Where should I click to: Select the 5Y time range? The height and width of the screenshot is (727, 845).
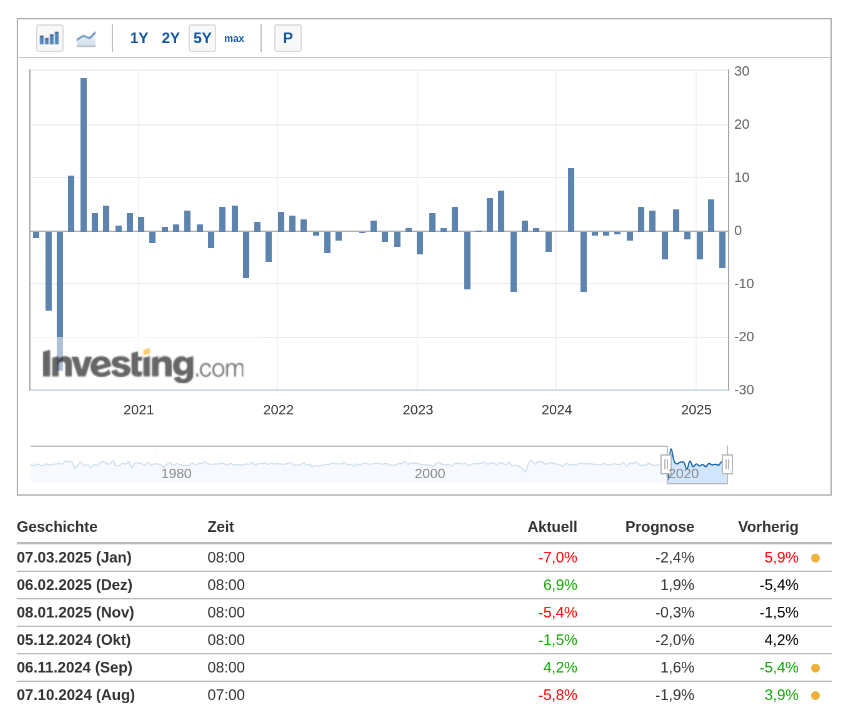click(x=202, y=39)
